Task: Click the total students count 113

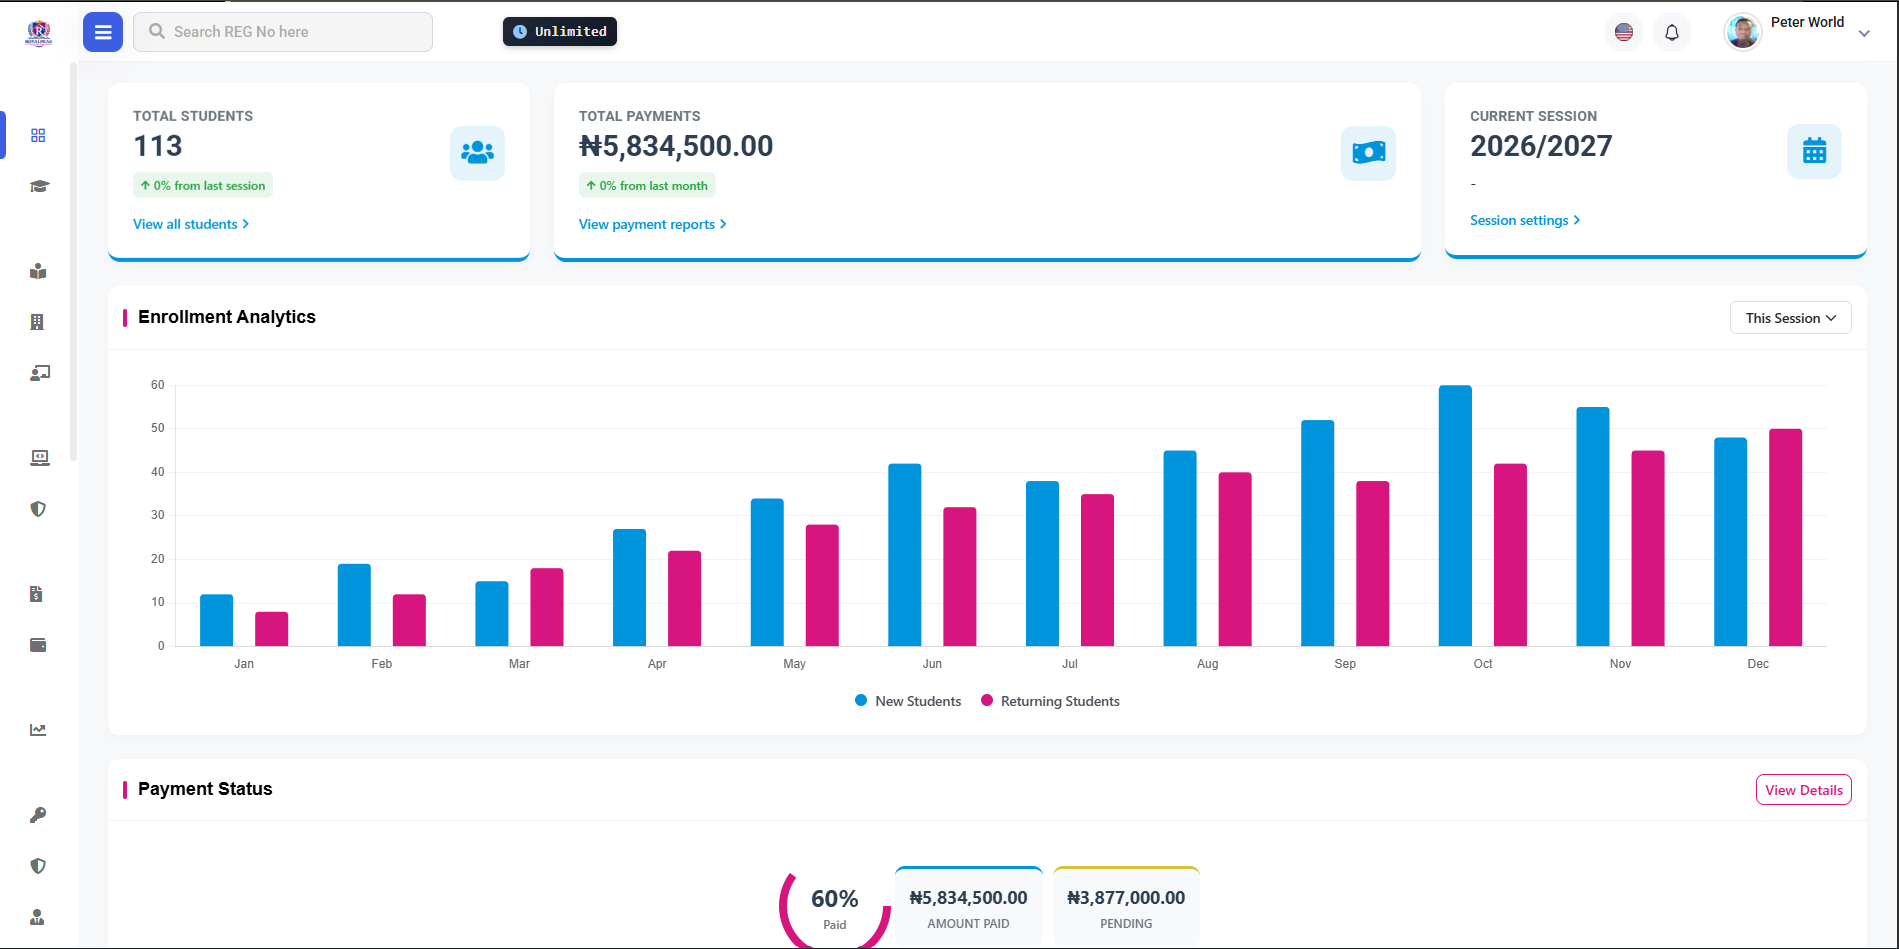Action: pos(158,146)
